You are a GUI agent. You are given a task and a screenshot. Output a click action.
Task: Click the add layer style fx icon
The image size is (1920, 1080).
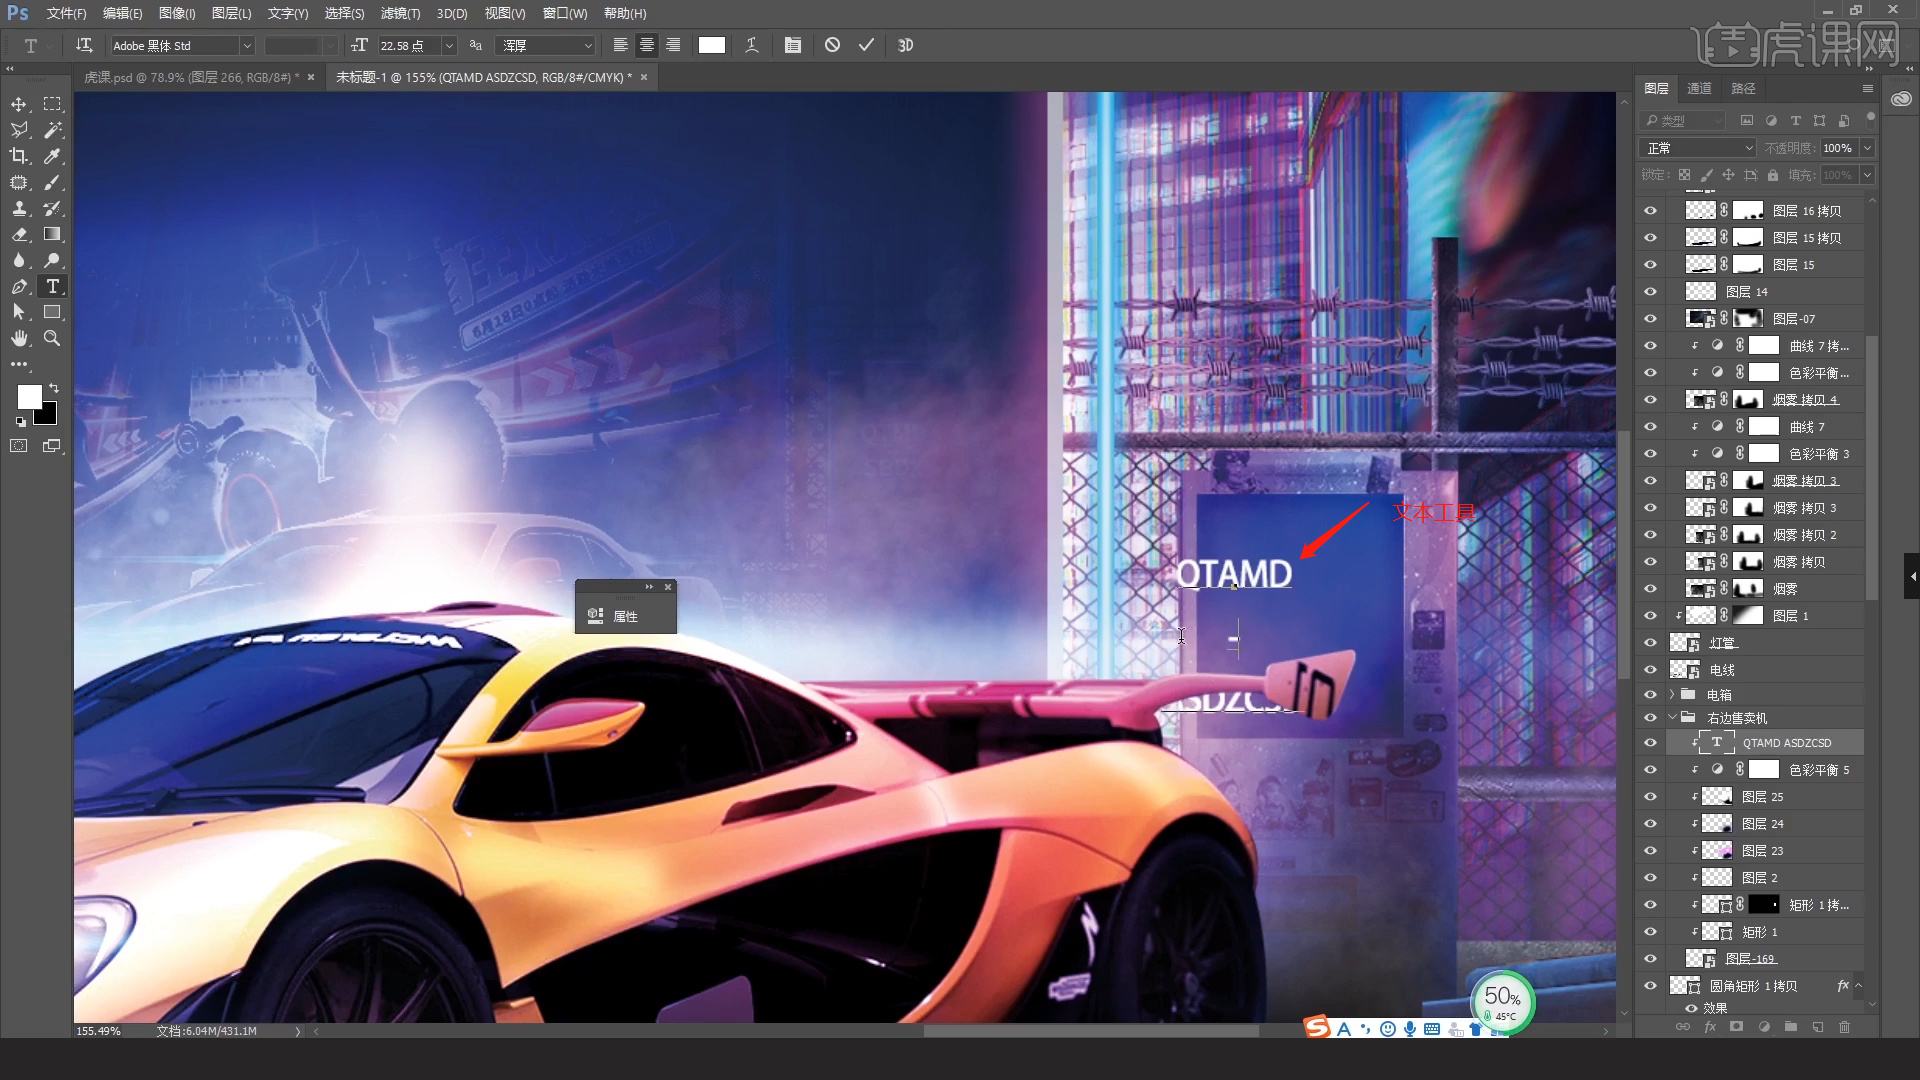[1710, 1027]
